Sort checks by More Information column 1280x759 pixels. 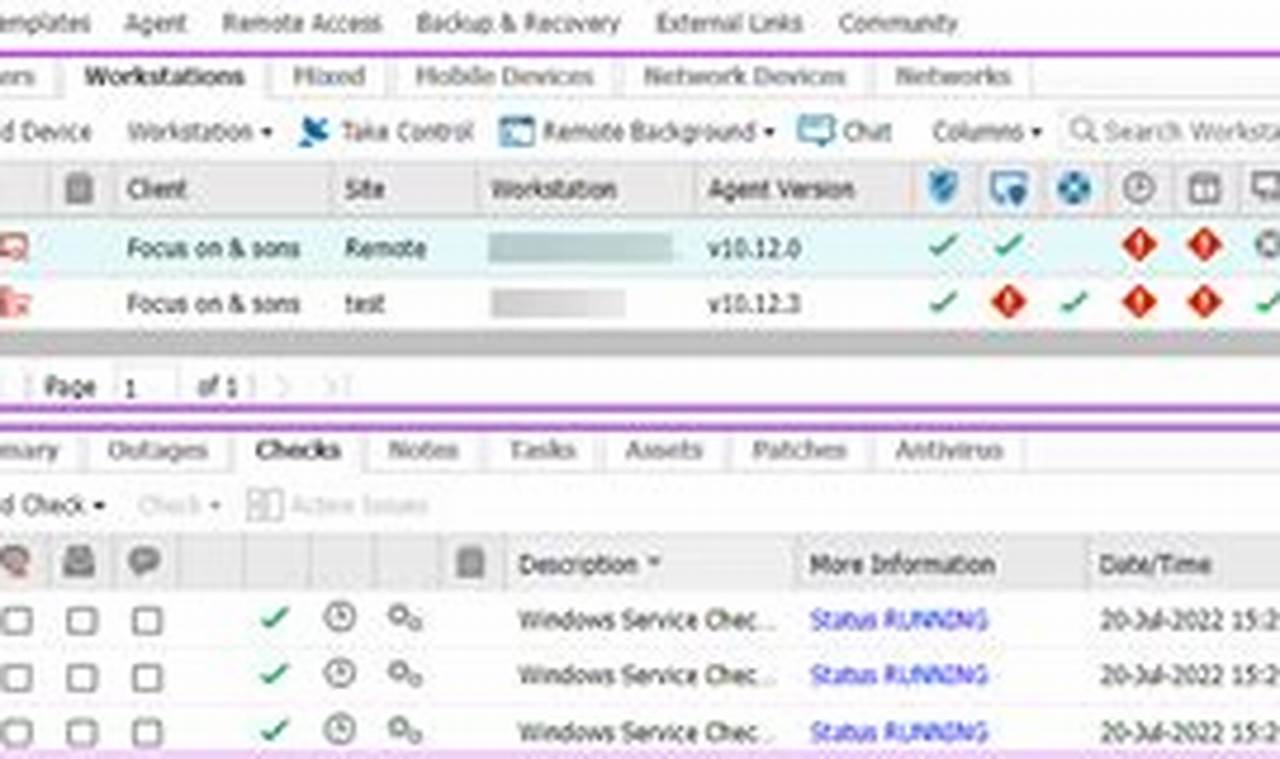point(941,564)
